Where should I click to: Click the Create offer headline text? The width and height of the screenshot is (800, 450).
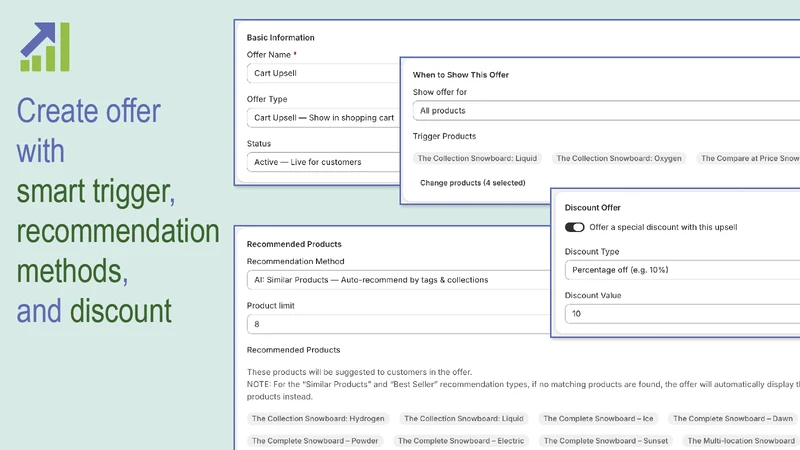point(88,111)
